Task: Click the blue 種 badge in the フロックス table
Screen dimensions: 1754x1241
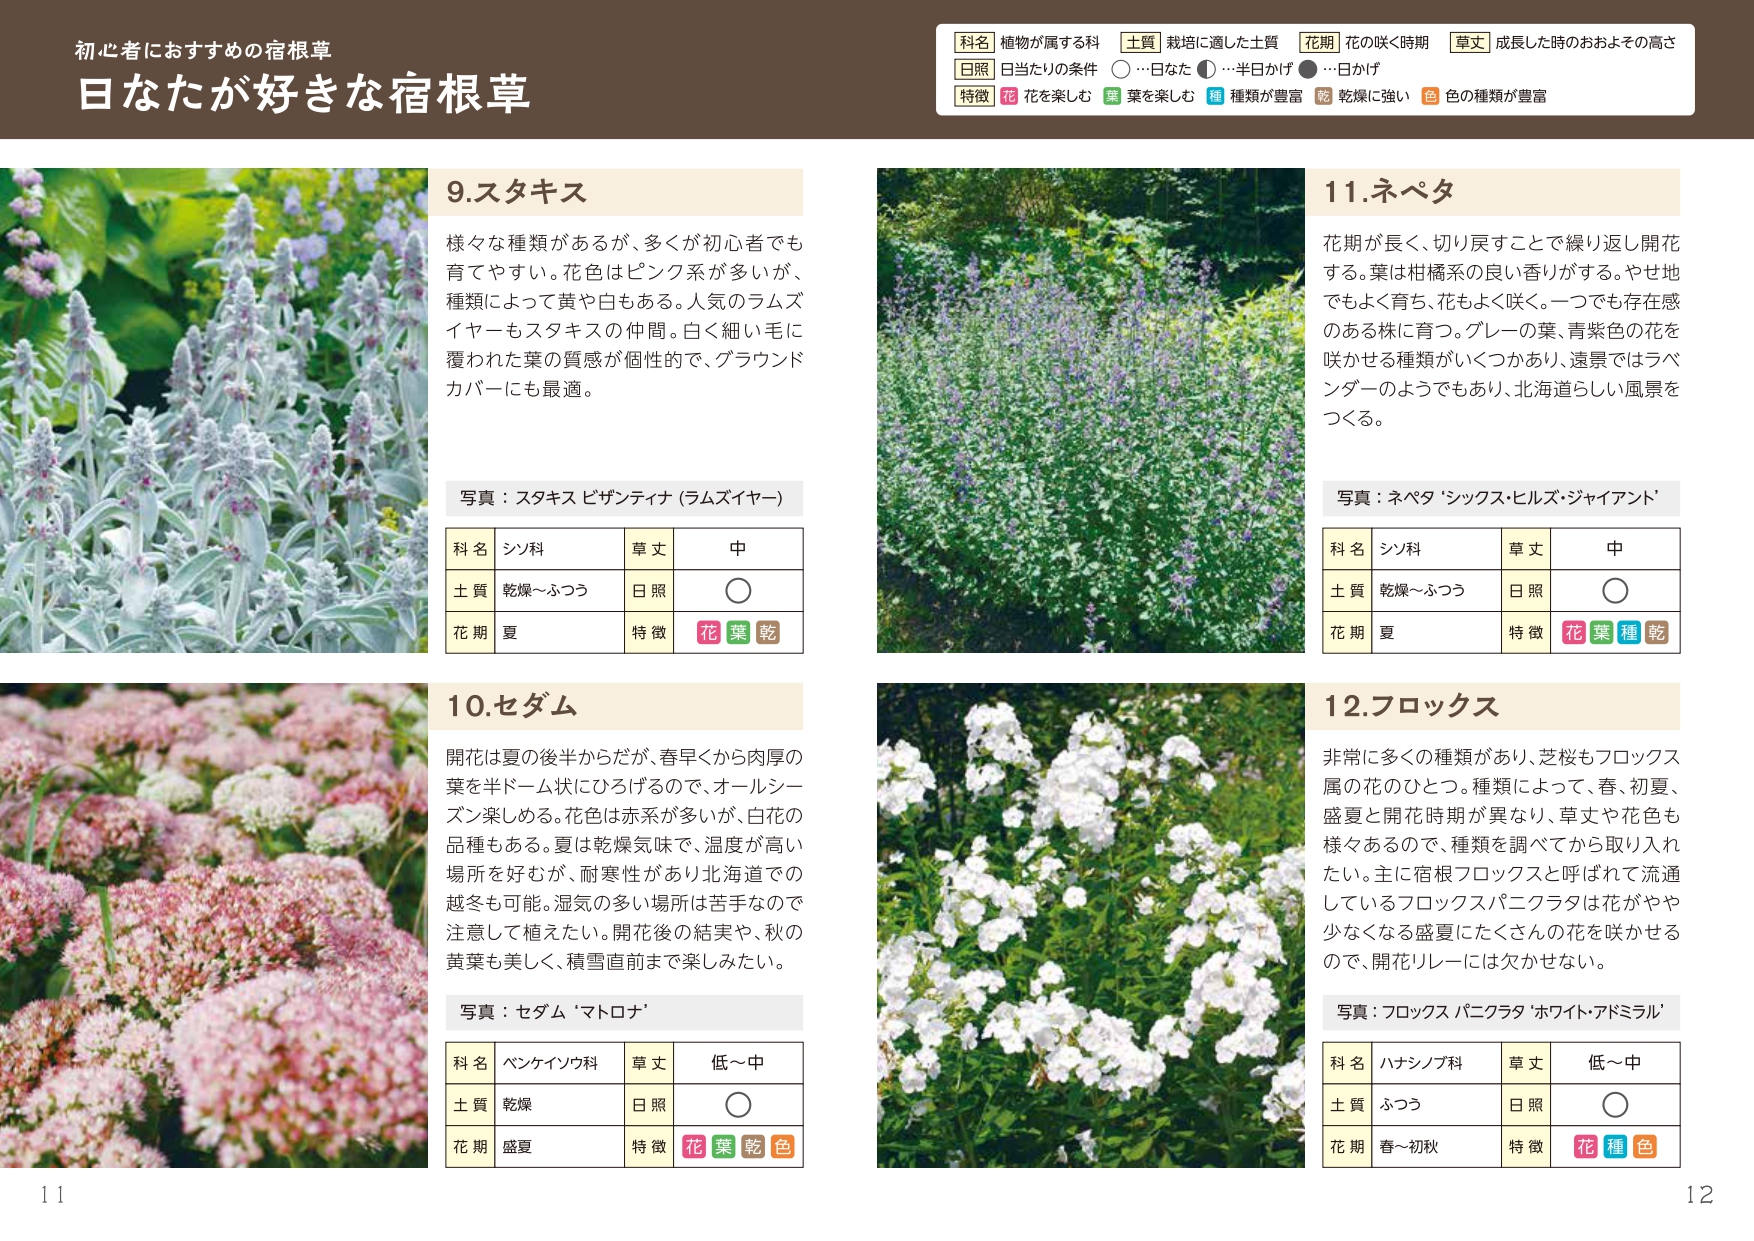Action: (1615, 1146)
